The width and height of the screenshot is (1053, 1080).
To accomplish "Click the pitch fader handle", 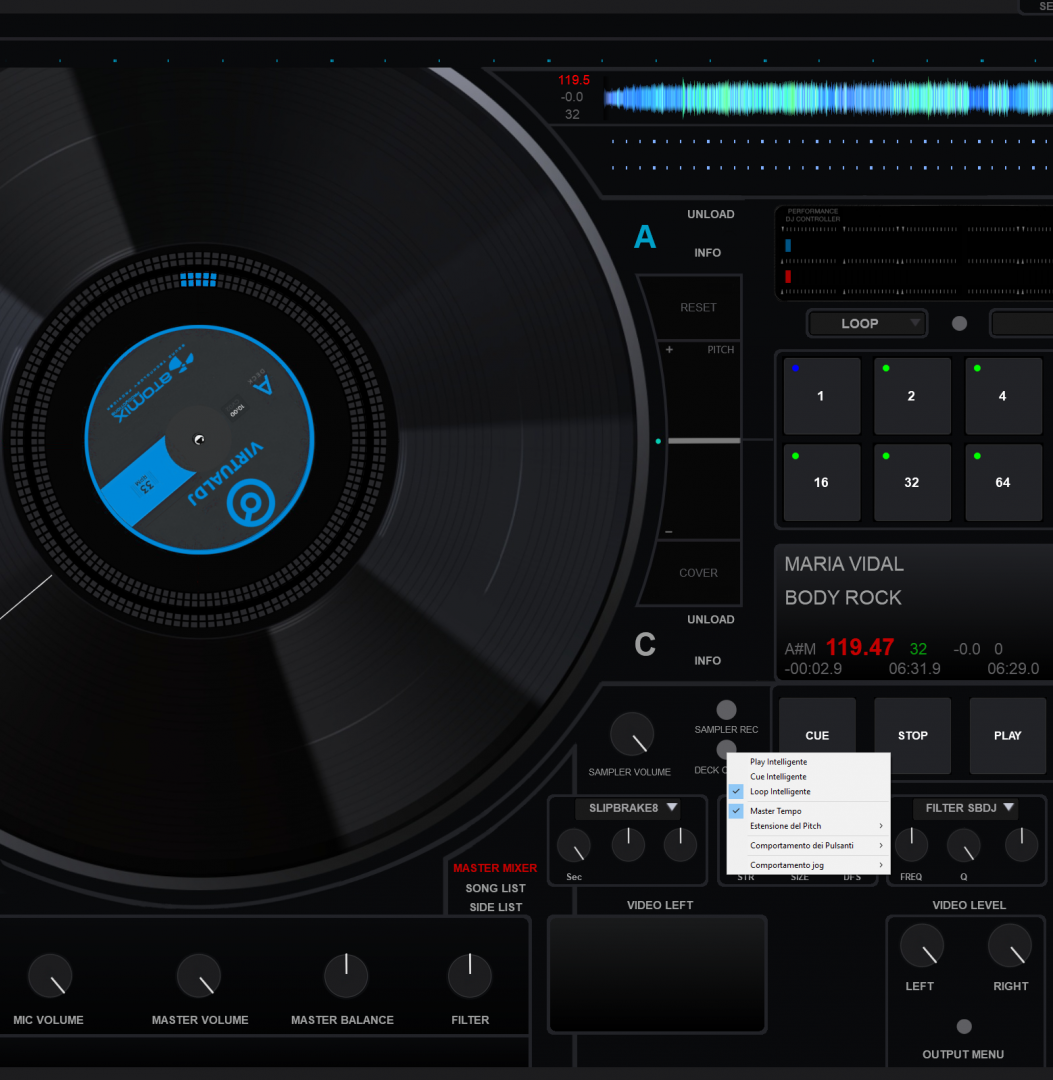I will click(704, 441).
